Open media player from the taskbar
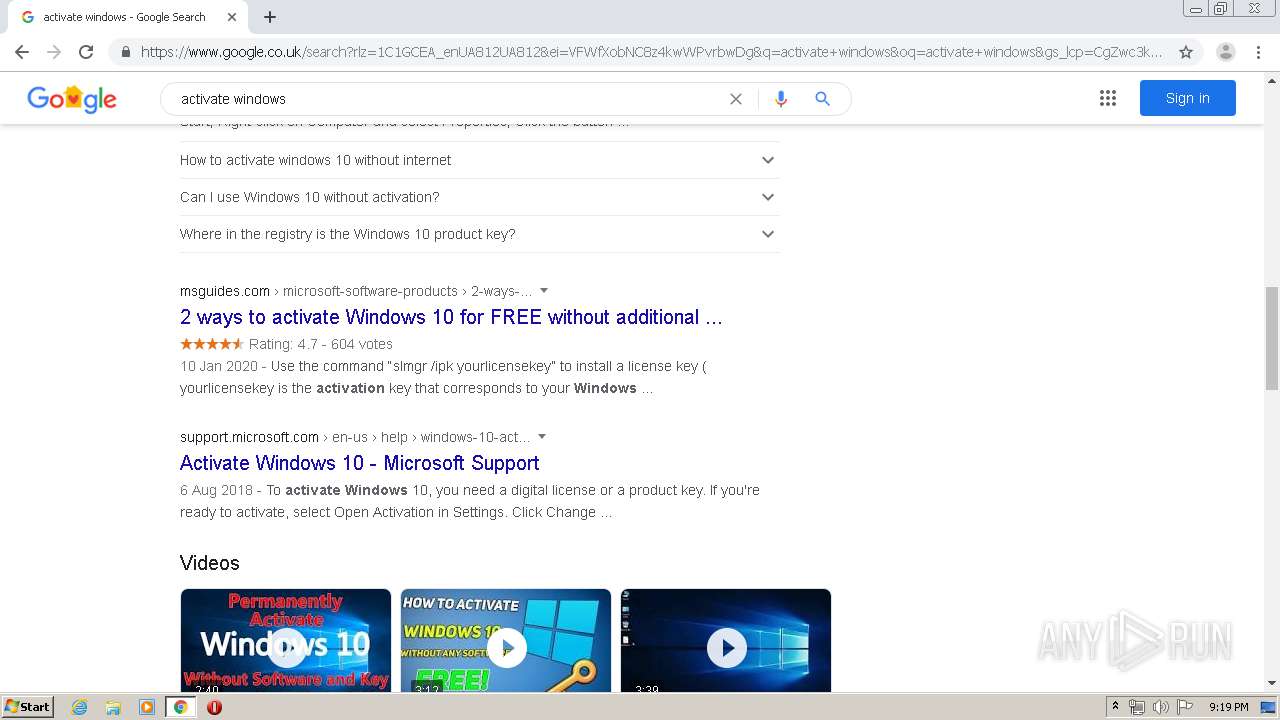 point(147,707)
